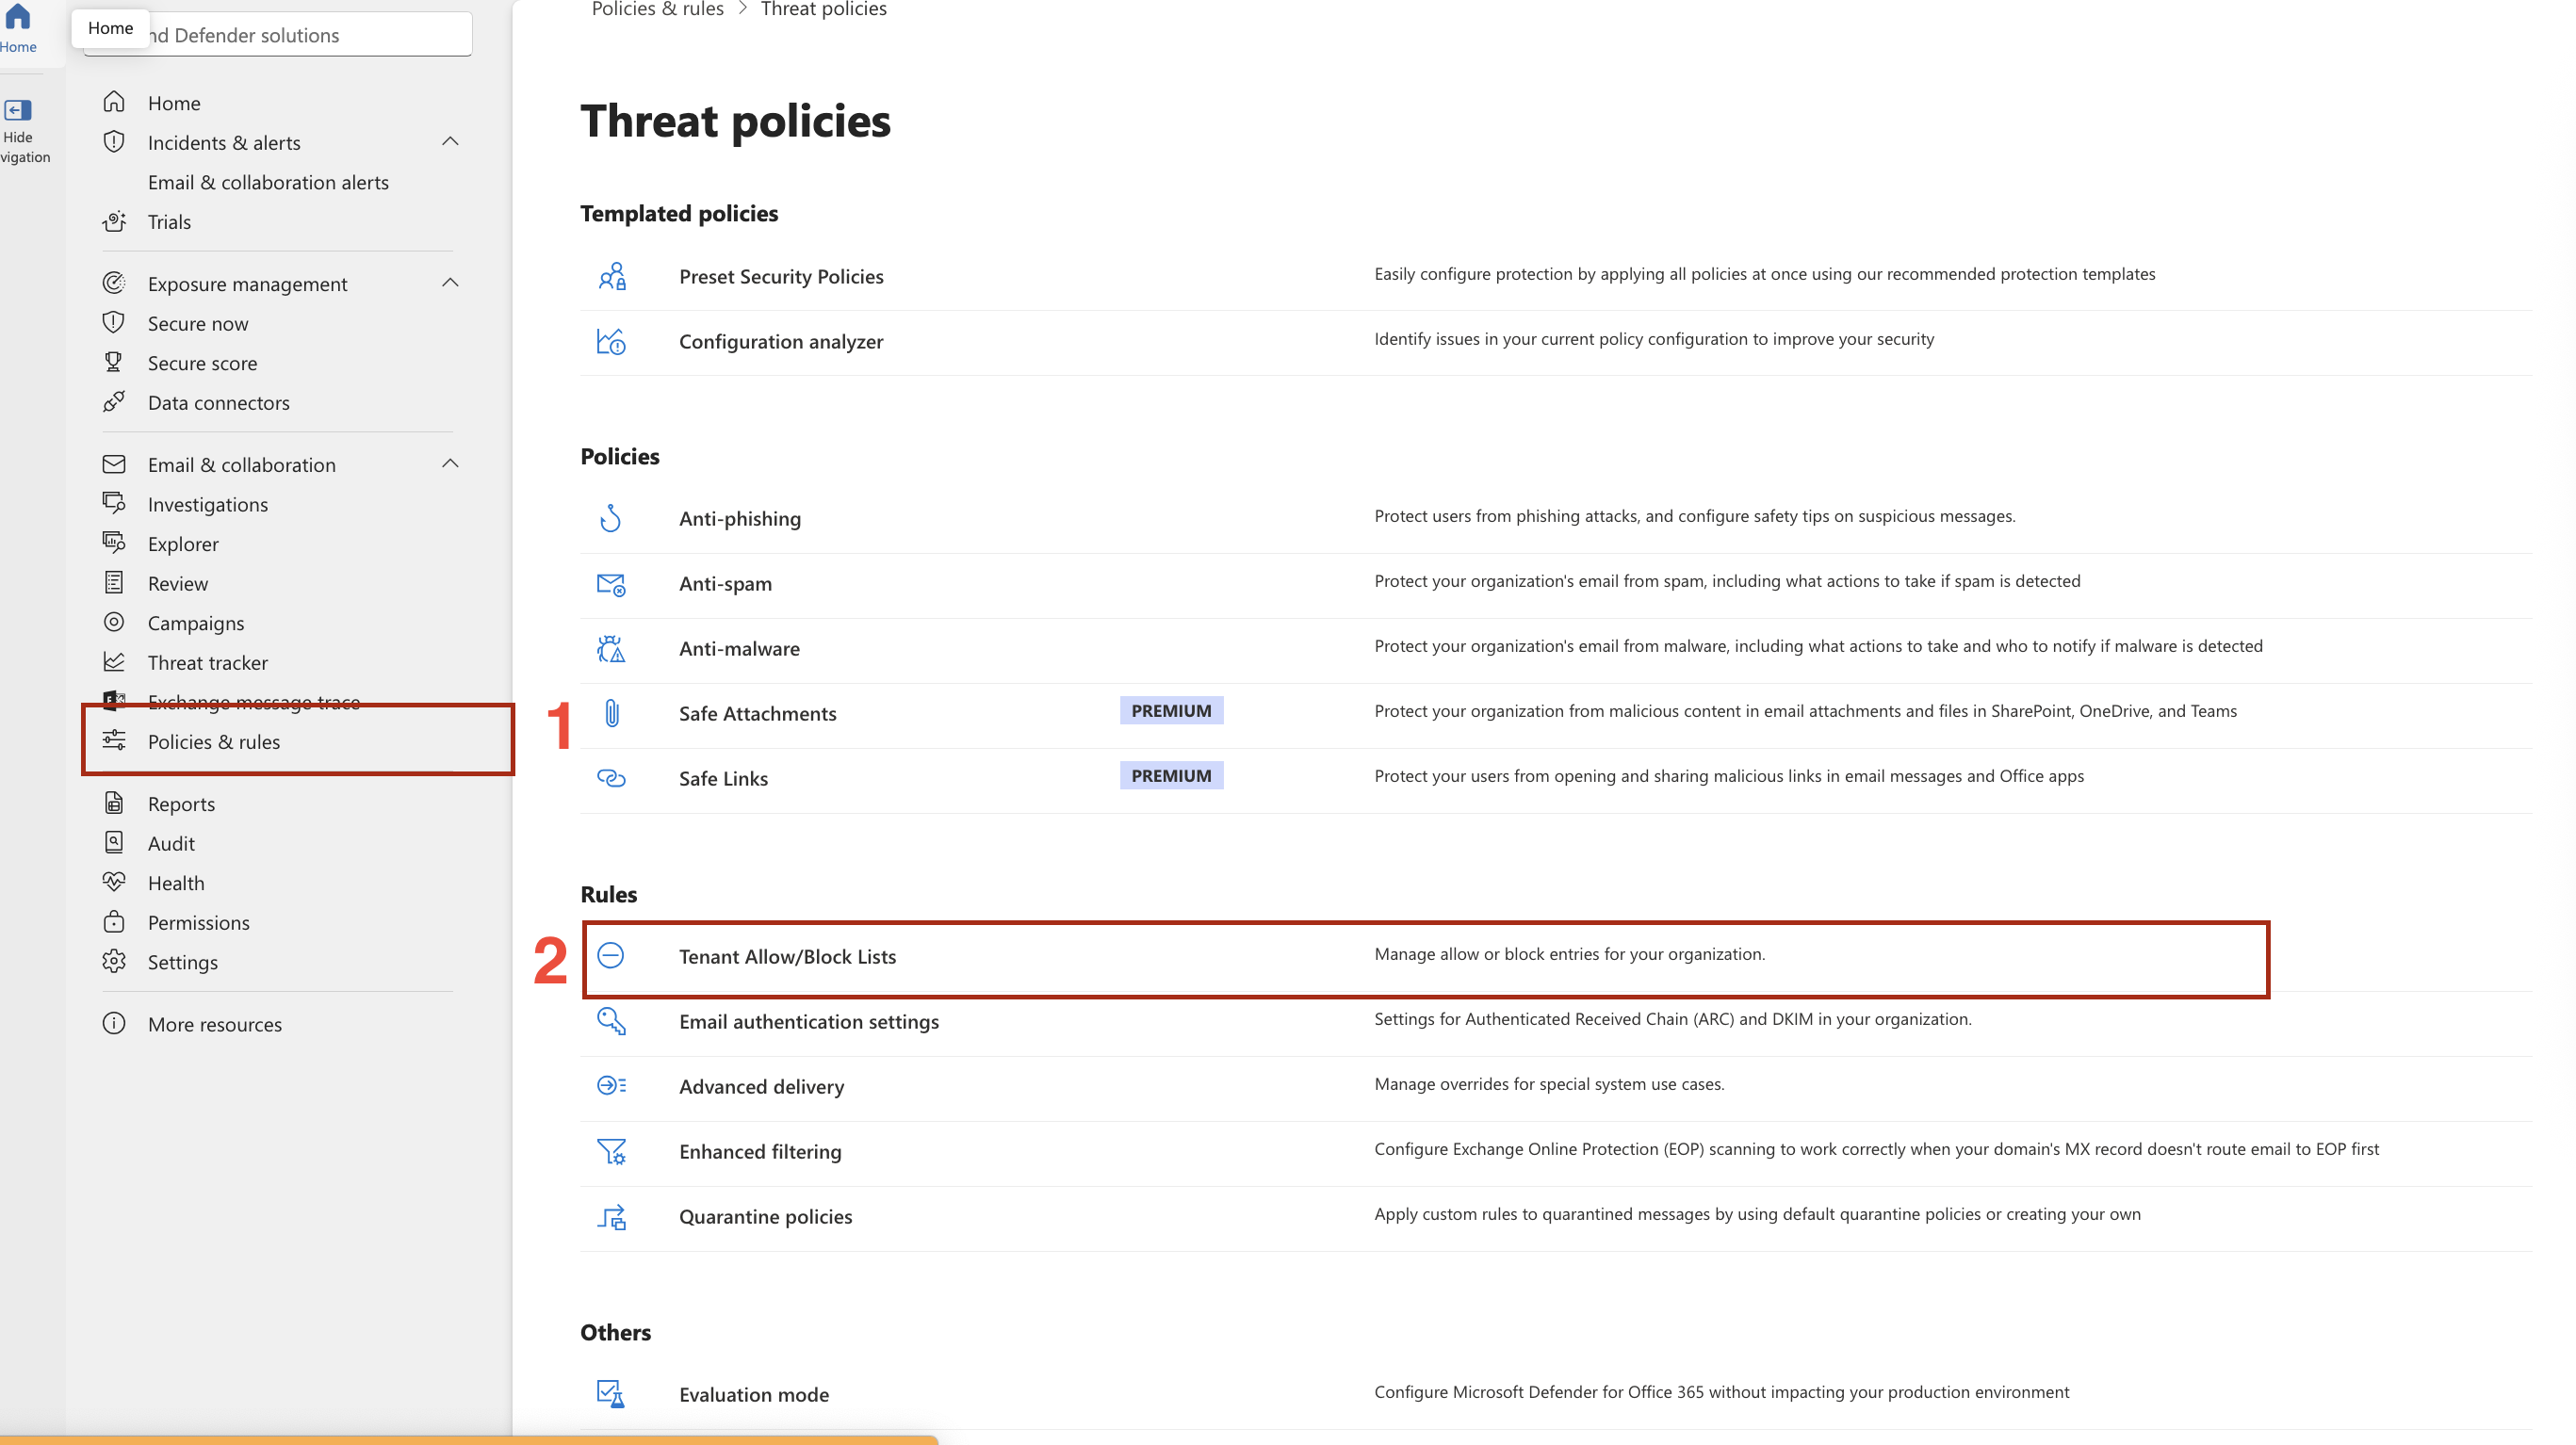The height and width of the screenshot is (1445, 2576).
Task: Click the Review list icon
Action: click(114, 583)
